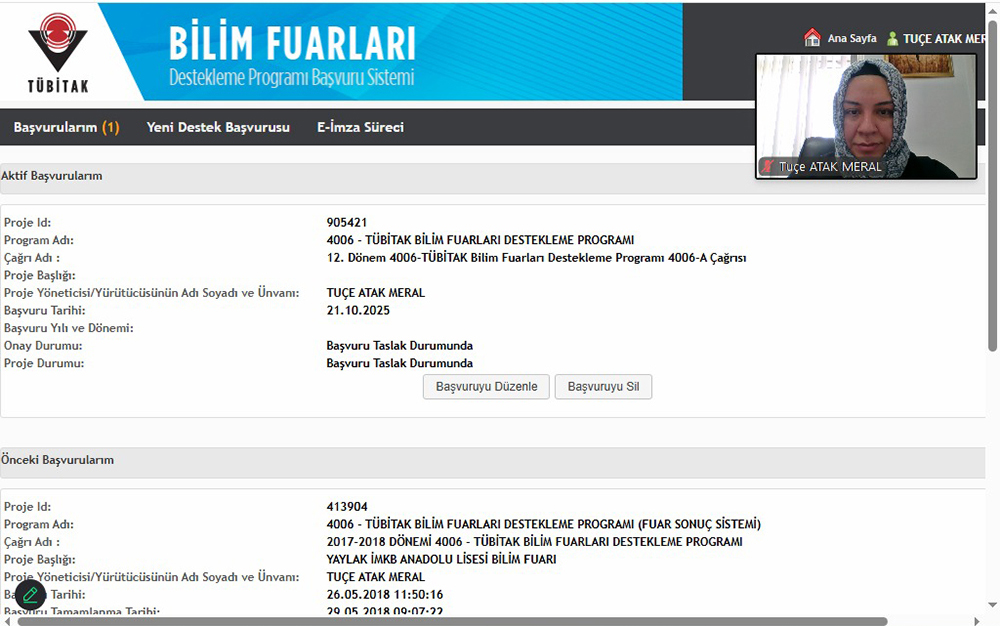Click the muted microphone icon on video
The image size is (1000, 626).
pos(768,167)
